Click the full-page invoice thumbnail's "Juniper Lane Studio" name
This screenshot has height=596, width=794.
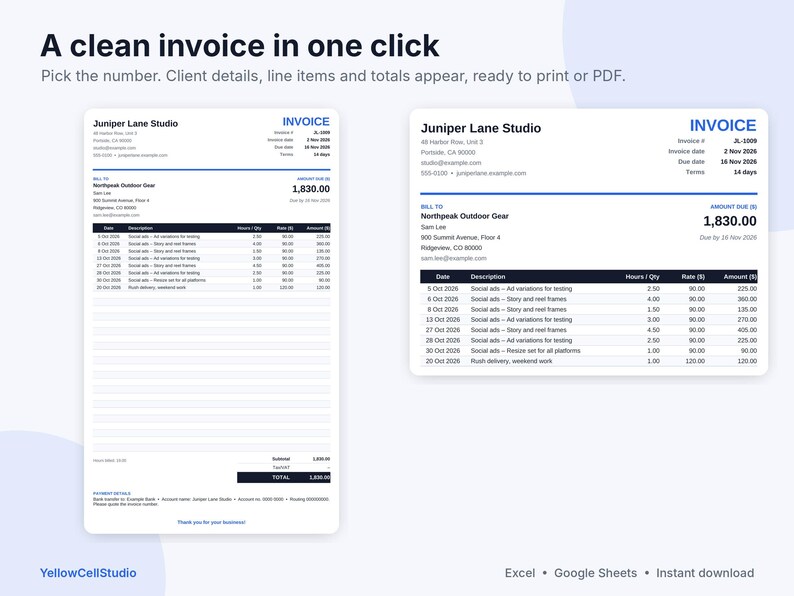[135, 124]
